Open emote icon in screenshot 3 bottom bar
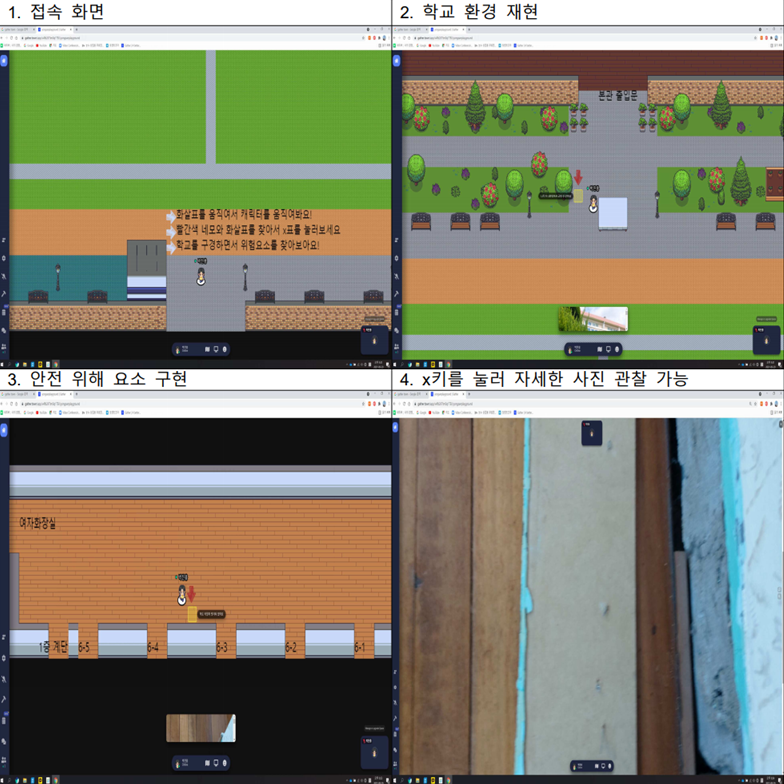The image size is (784, 784). pos(224,763)
